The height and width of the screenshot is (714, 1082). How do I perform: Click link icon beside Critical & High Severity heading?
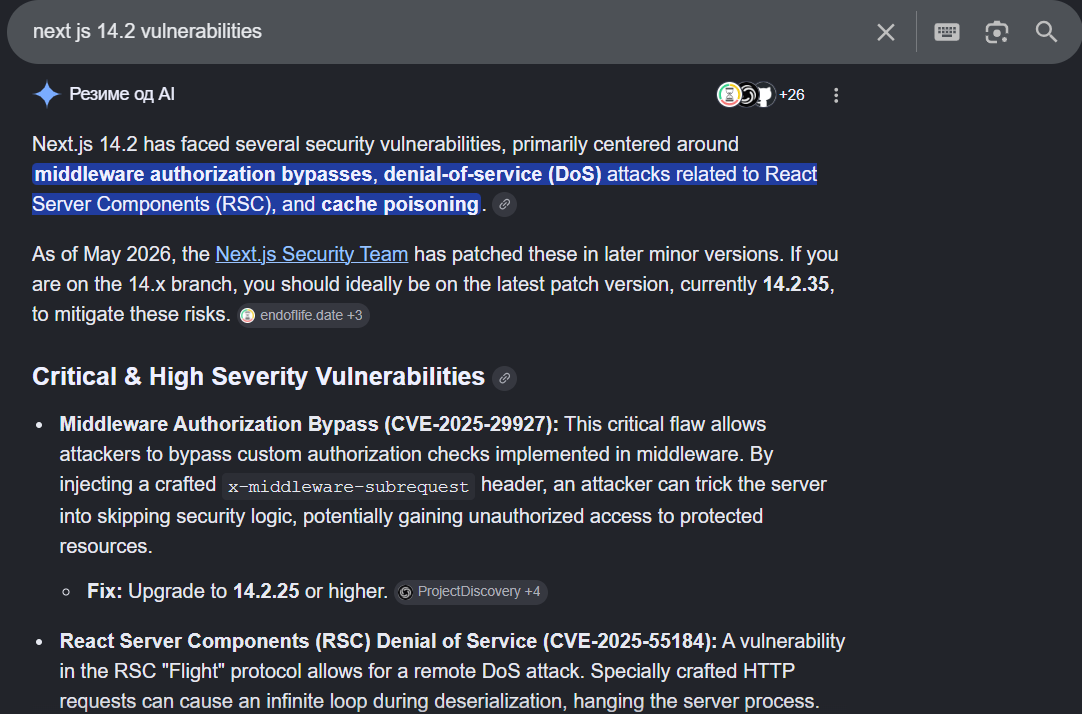(x=504, y=378)
